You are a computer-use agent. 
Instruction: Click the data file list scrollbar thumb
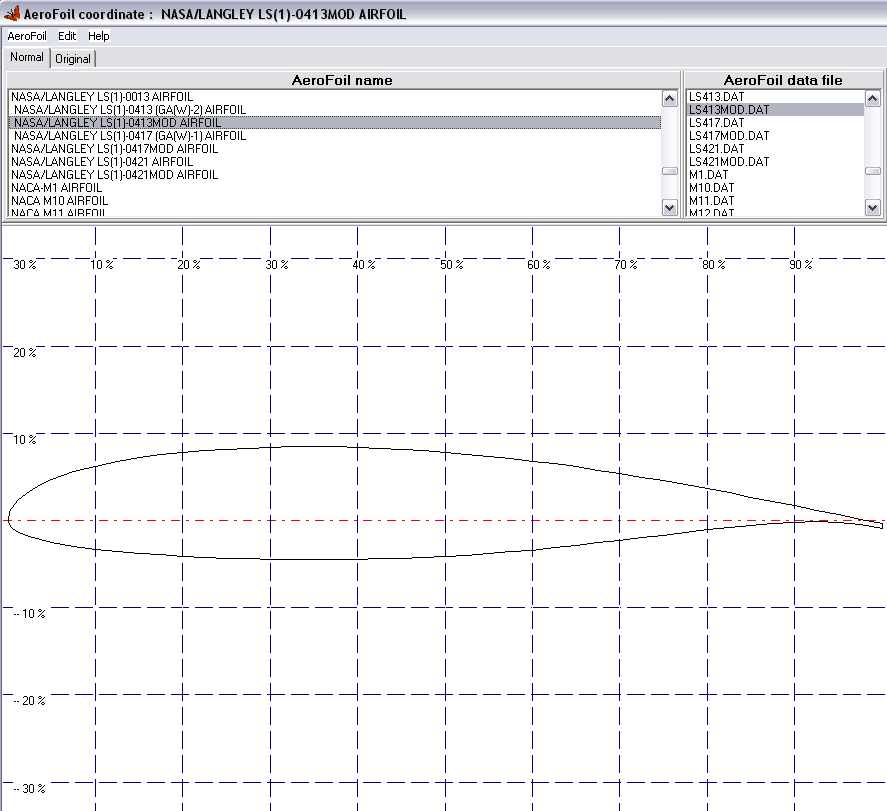tap(872, 171)
